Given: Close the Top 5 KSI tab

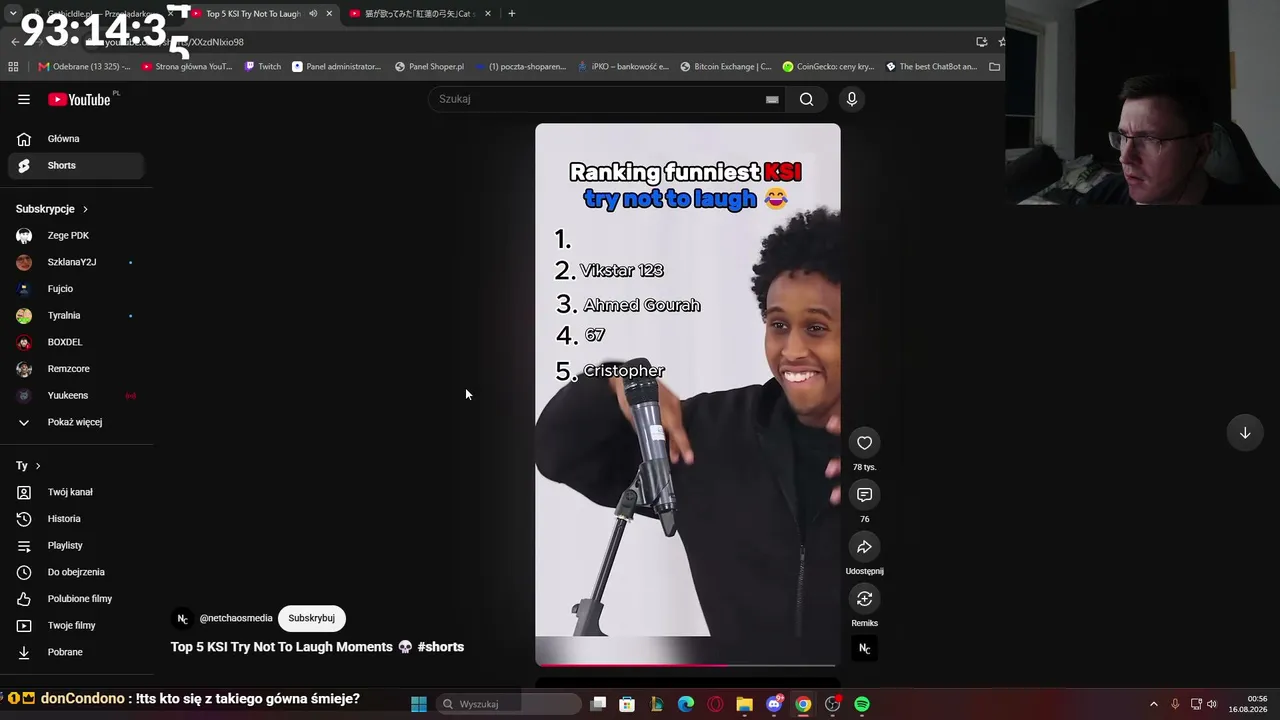Looking at the screenshot, I should (x=329, y=14).
